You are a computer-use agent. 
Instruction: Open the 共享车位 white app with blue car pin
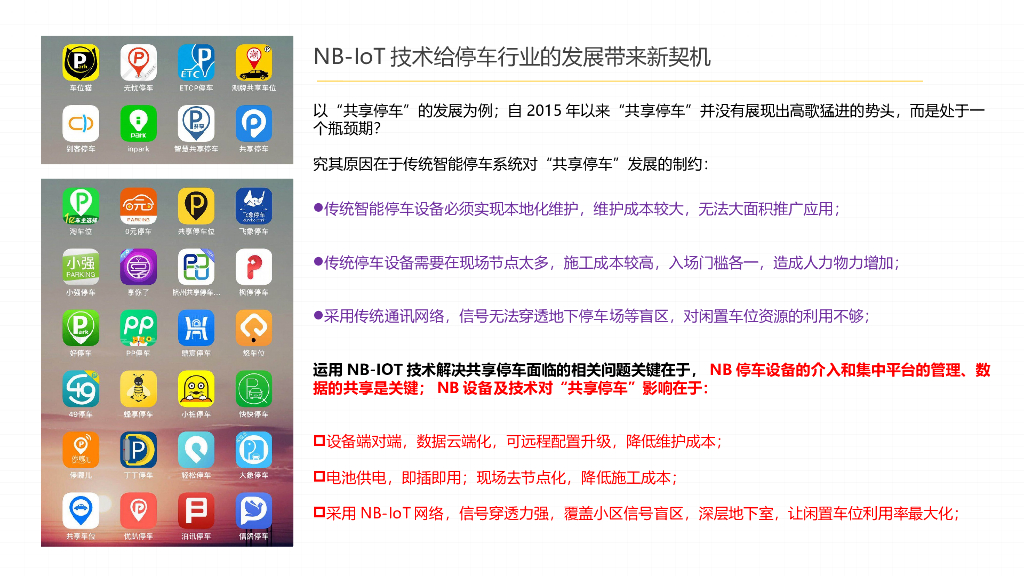(x=80, y=511)
